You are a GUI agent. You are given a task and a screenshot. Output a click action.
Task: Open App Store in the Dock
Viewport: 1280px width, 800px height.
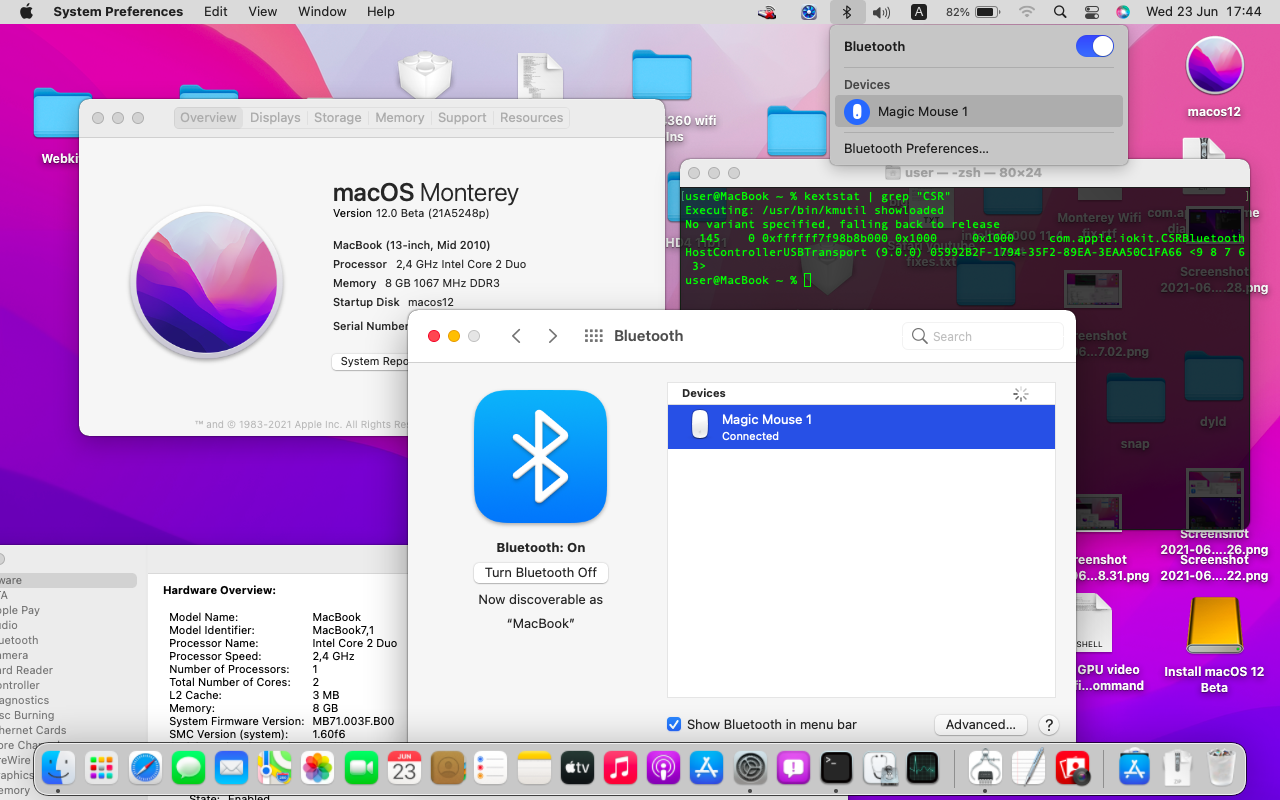707,768
